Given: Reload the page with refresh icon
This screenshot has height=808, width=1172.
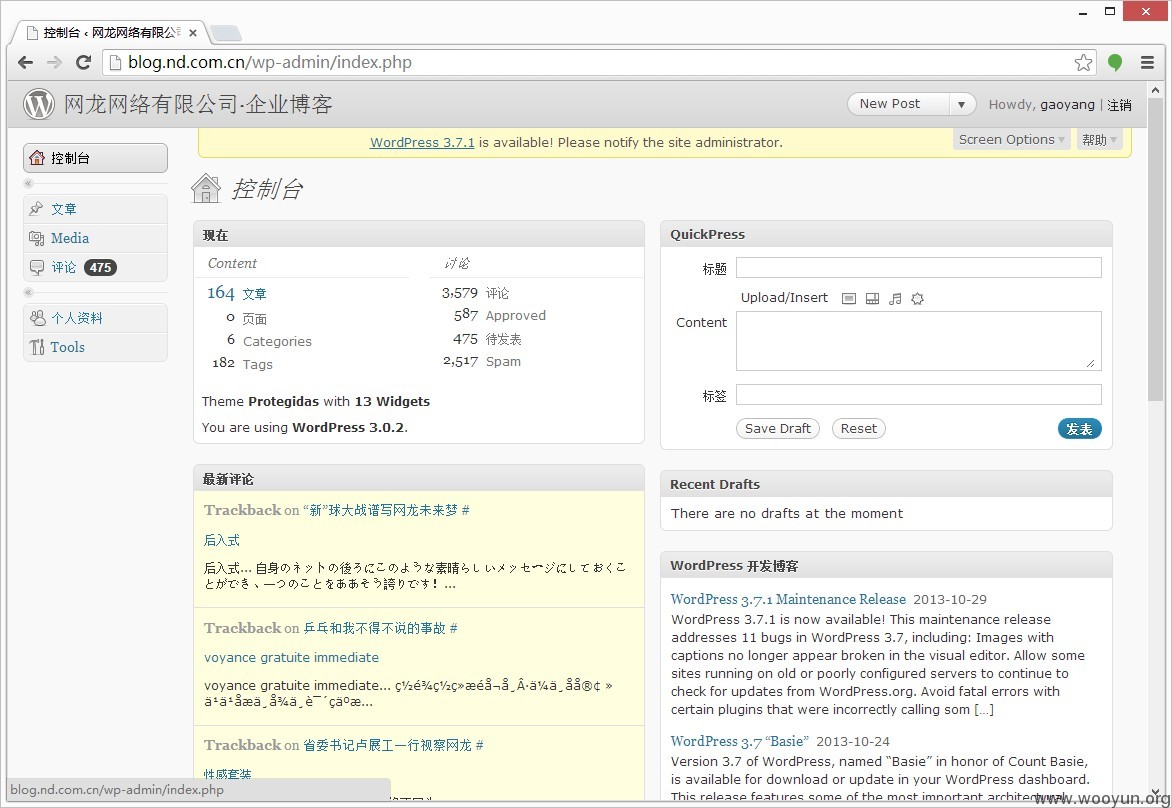Looking at the screenshot, I should (x=84, y=63).
